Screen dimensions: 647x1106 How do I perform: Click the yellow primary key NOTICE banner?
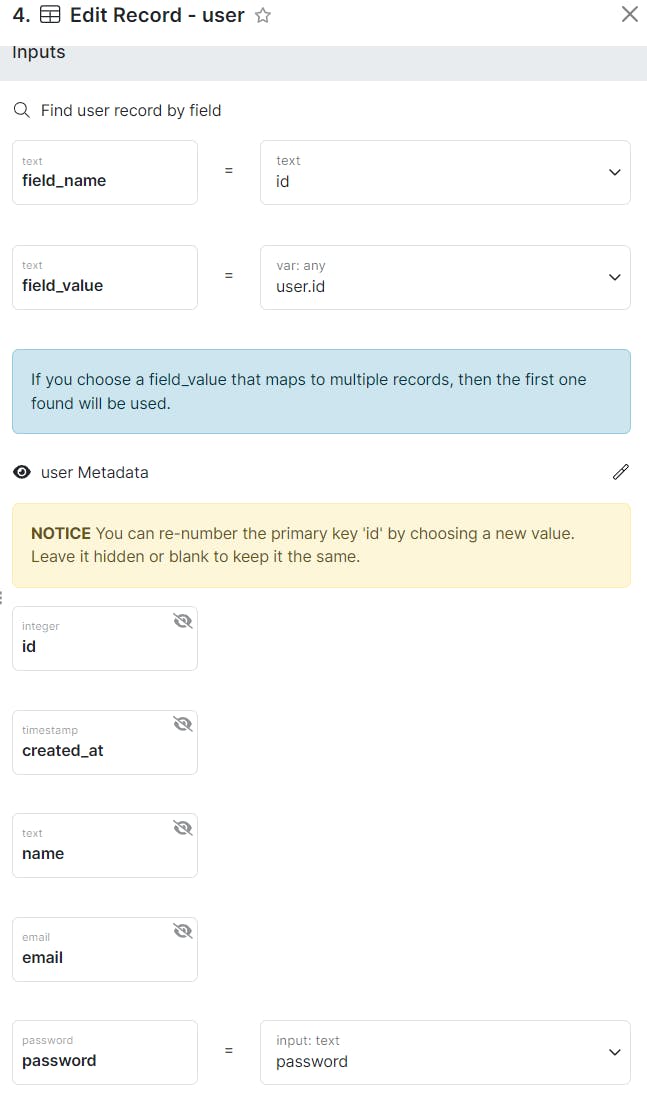point(321,545)
